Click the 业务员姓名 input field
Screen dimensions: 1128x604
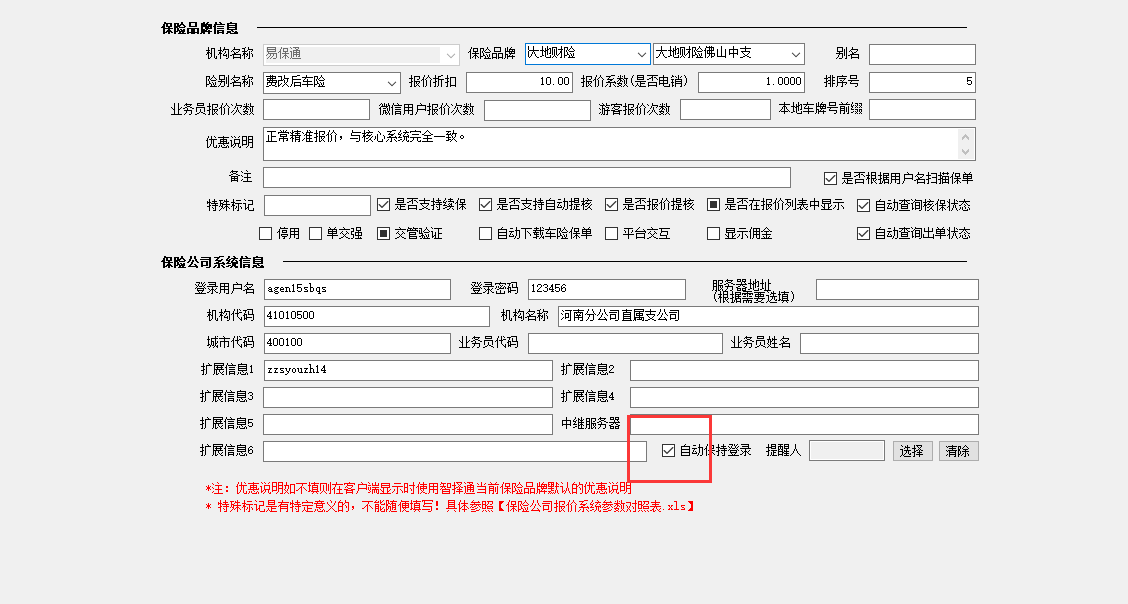889,343
